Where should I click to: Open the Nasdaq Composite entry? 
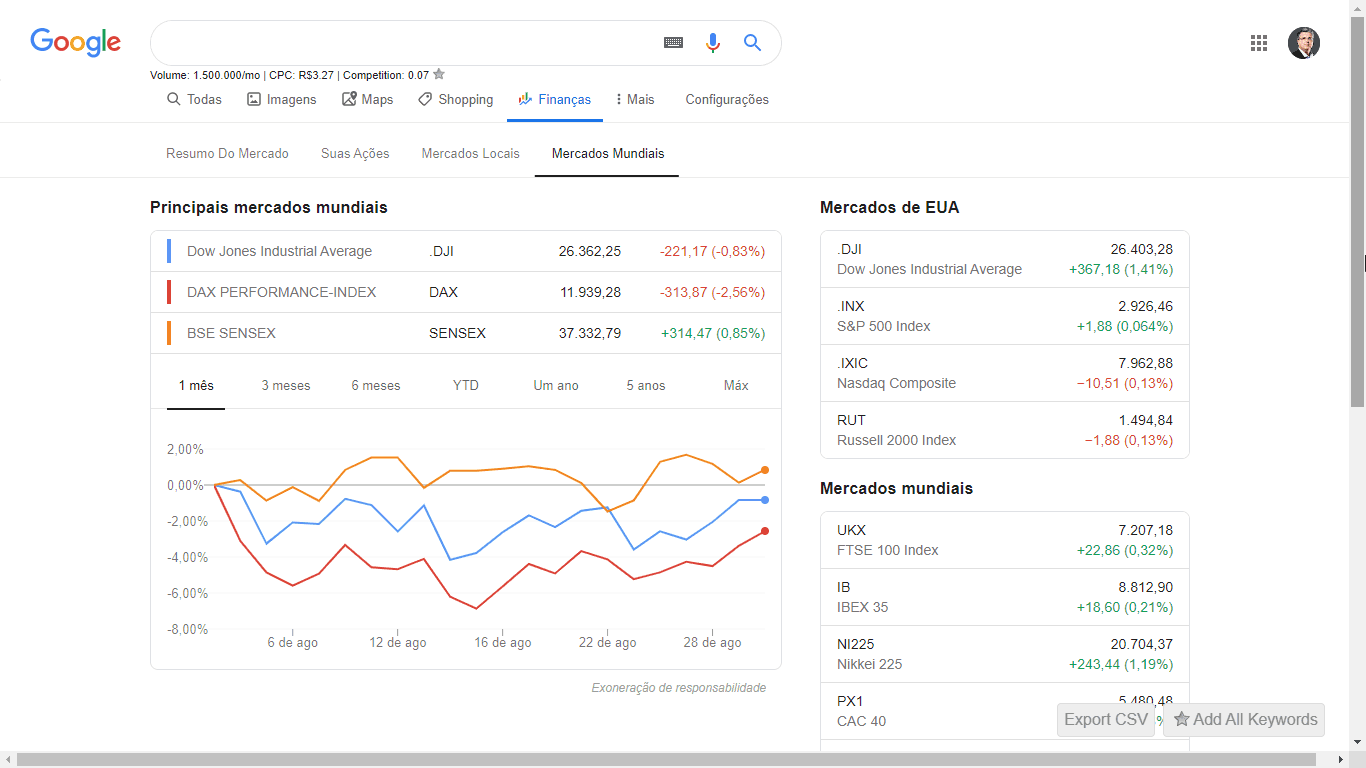[x=1005, y=373]
